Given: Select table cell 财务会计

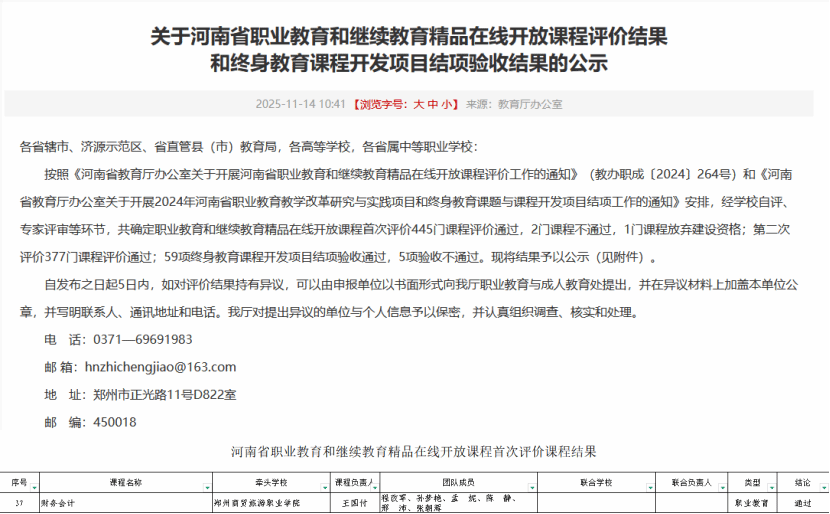Looking at the screenshot, I should pyautogui.click(x=58, y=503).
